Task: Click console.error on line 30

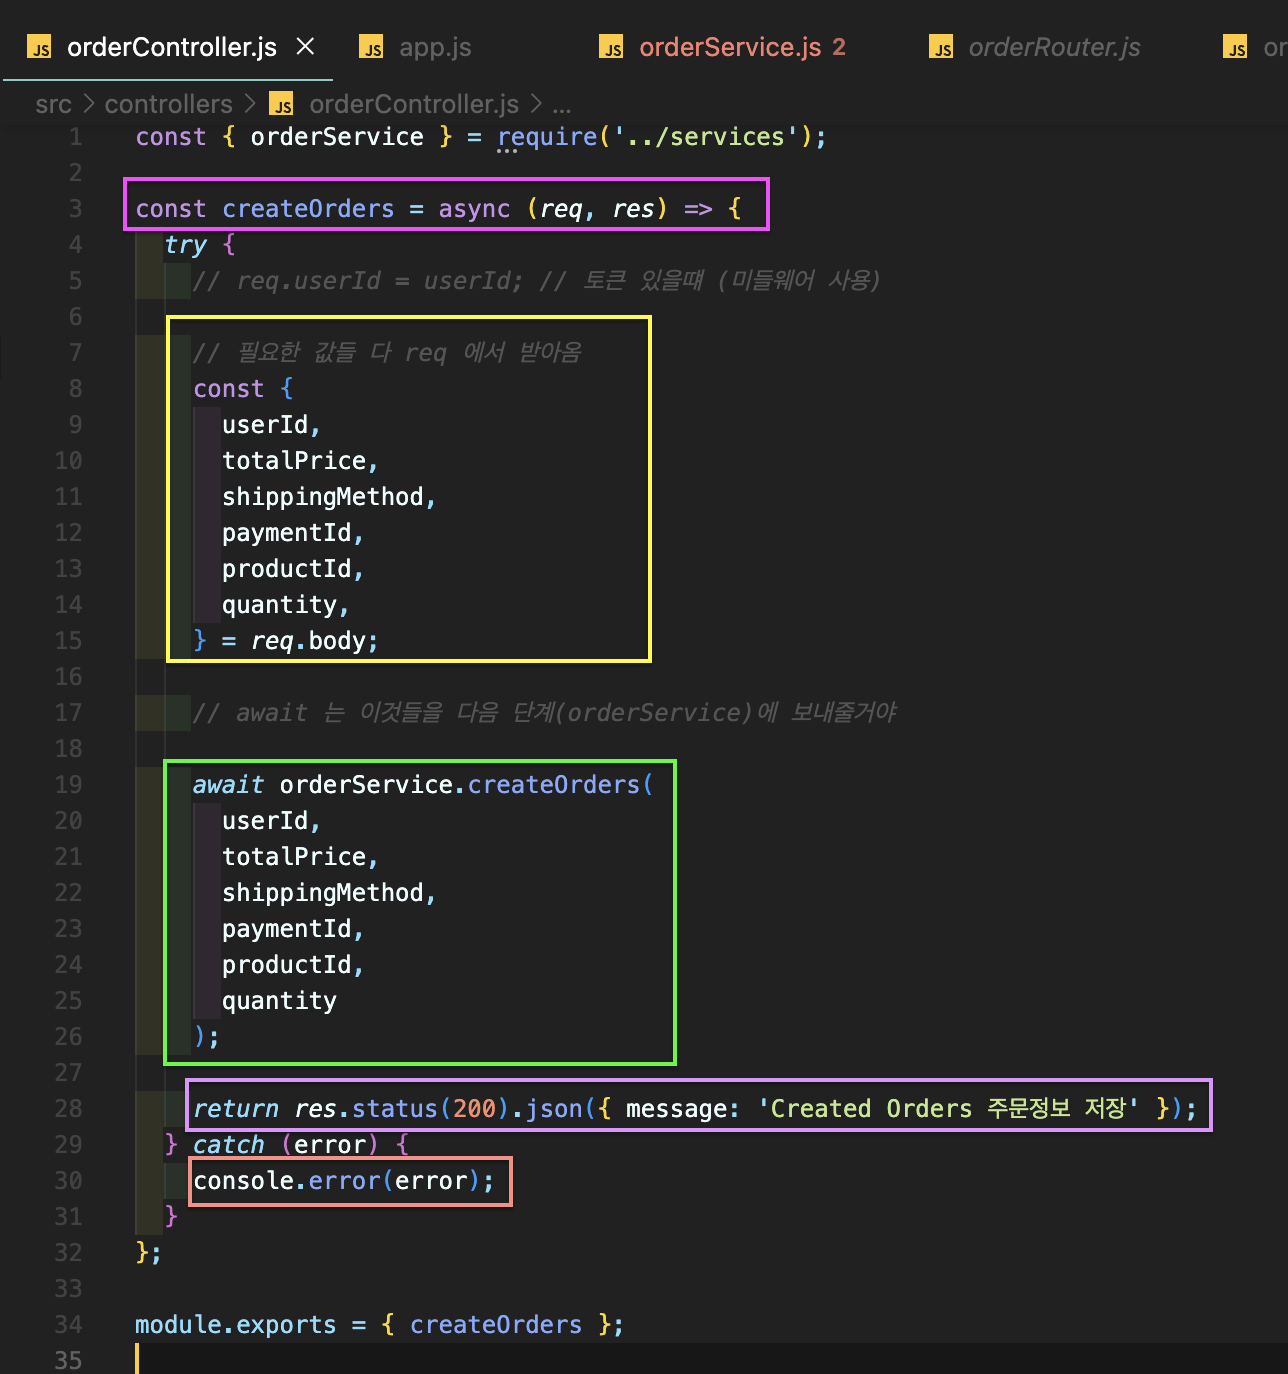Action: [287, 1181]
